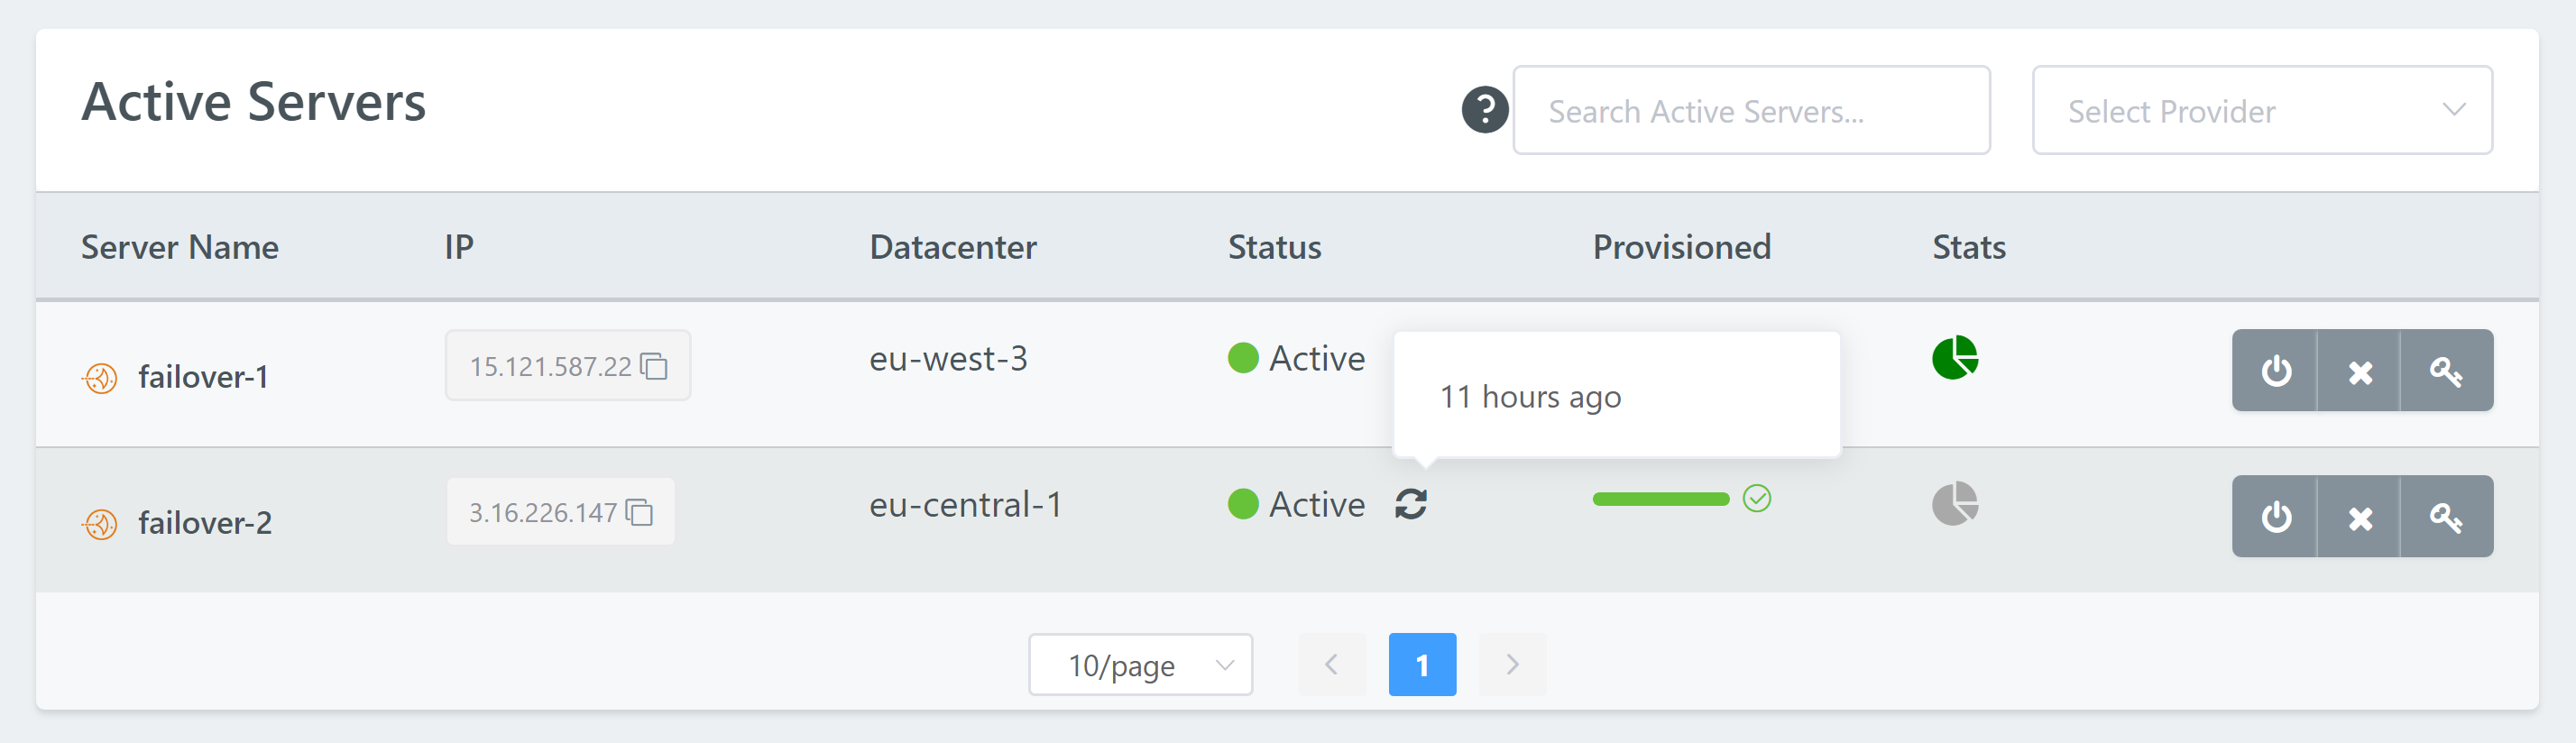Open the green stats pie chart for failover-1
Viewport: 2576px width, 743px height.
[x=1954, y=357]
